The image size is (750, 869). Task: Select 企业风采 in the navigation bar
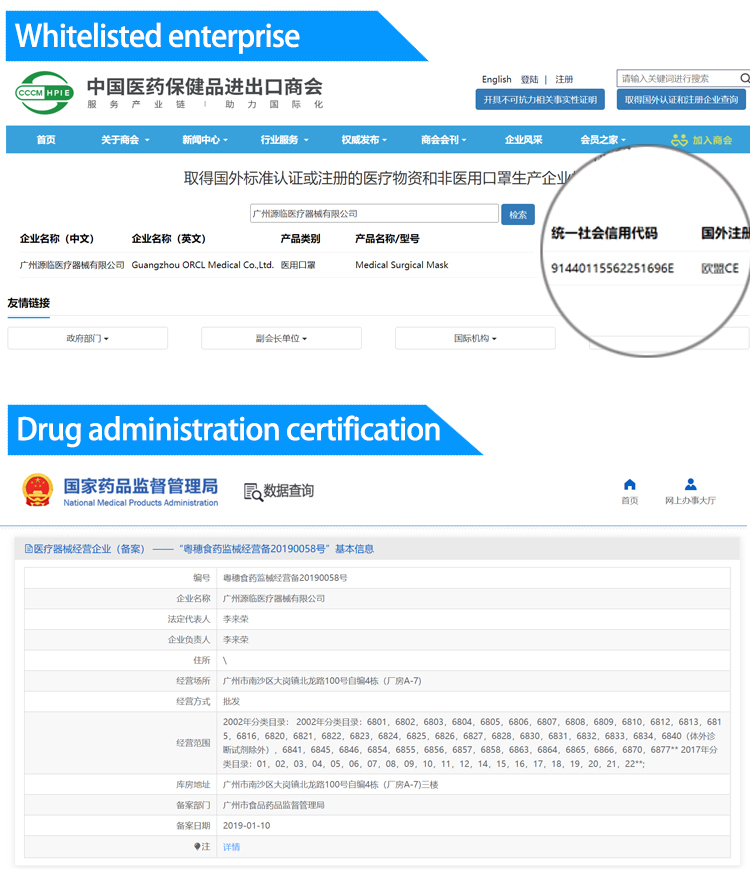coord(523,140)
